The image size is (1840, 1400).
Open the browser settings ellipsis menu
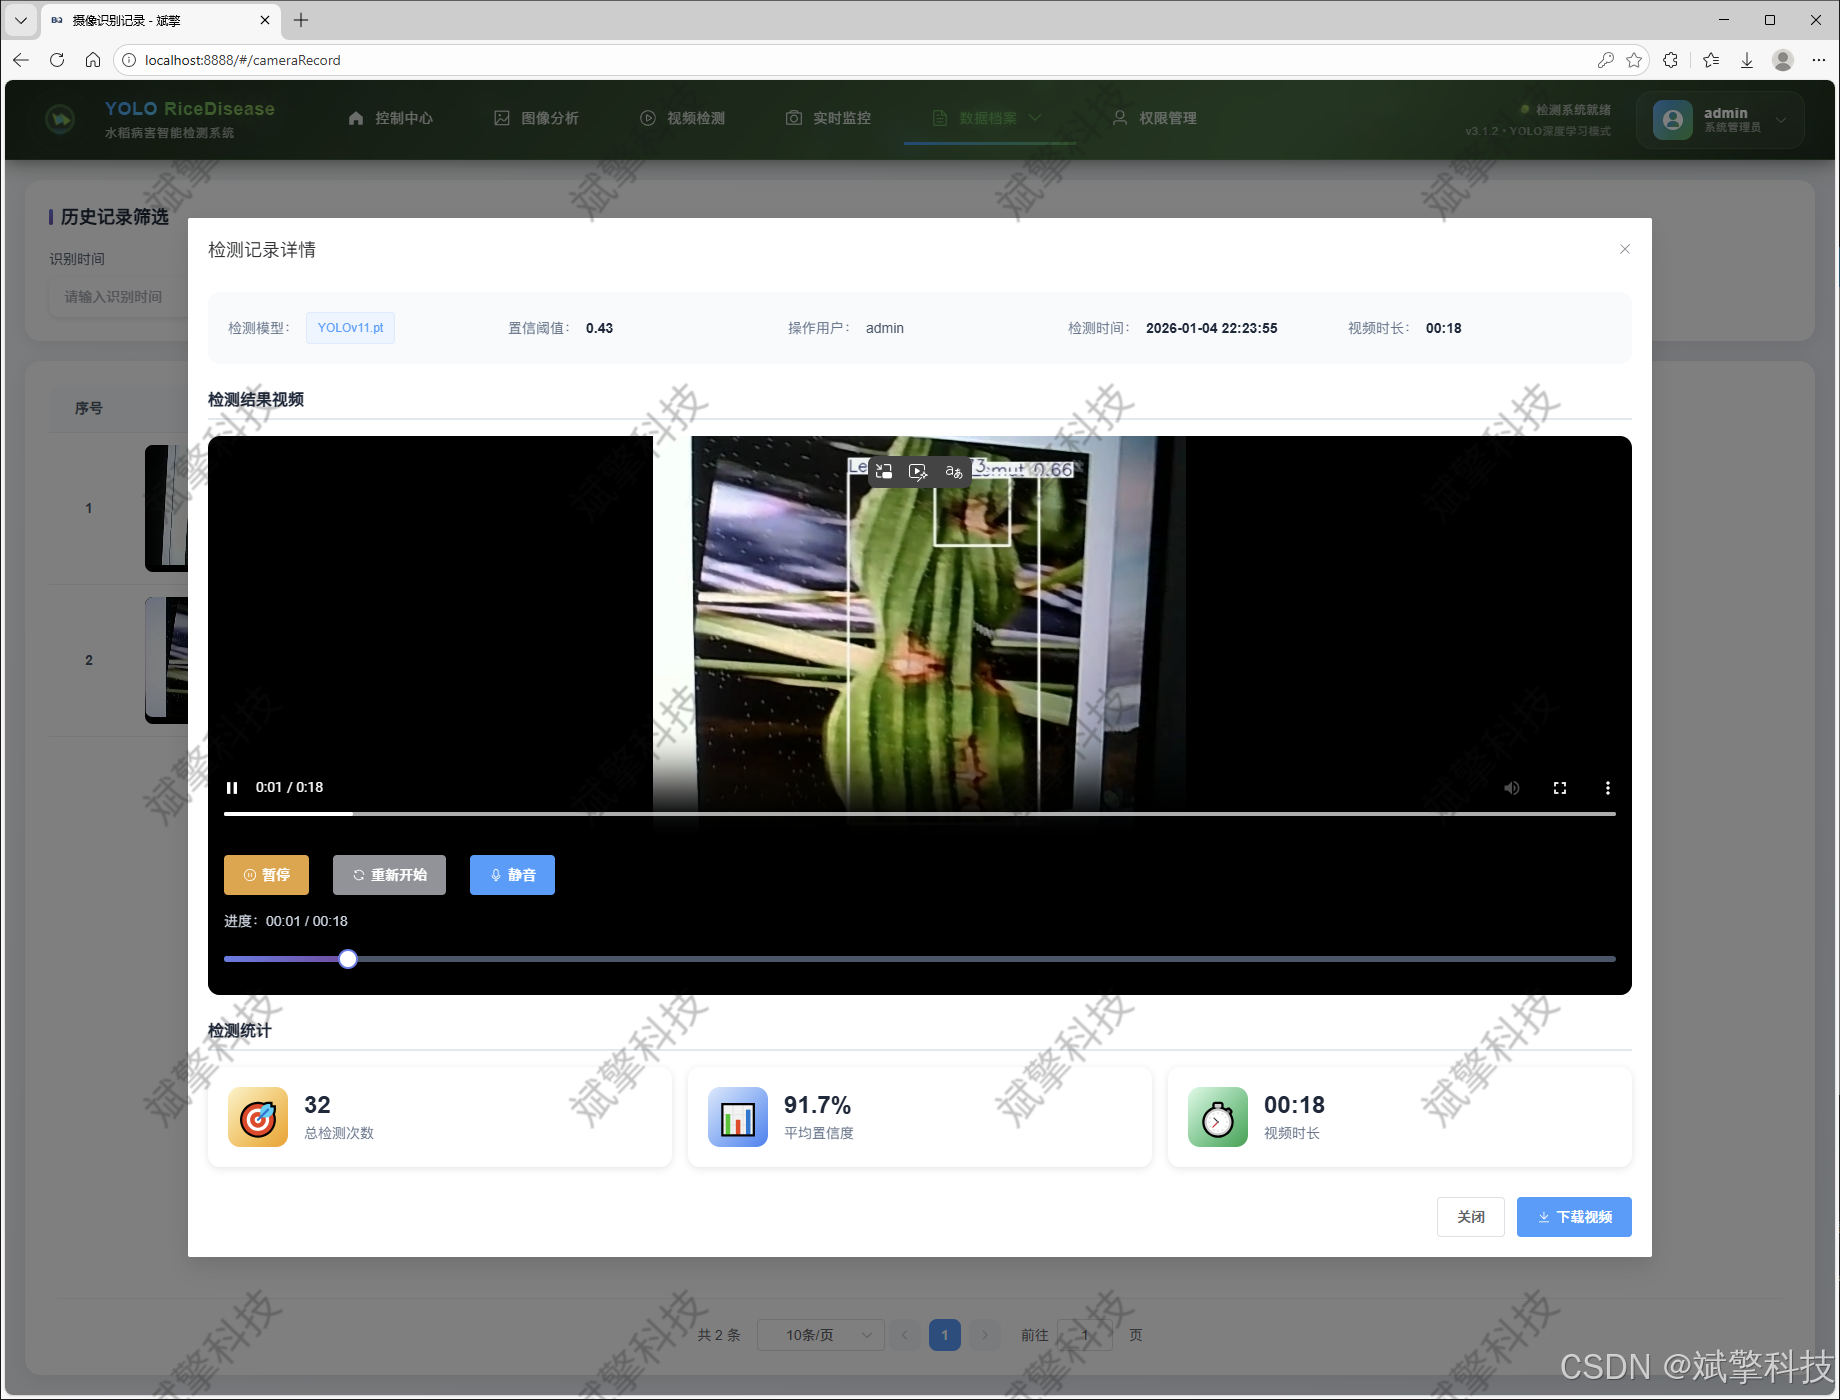(x=1819, y=60)
